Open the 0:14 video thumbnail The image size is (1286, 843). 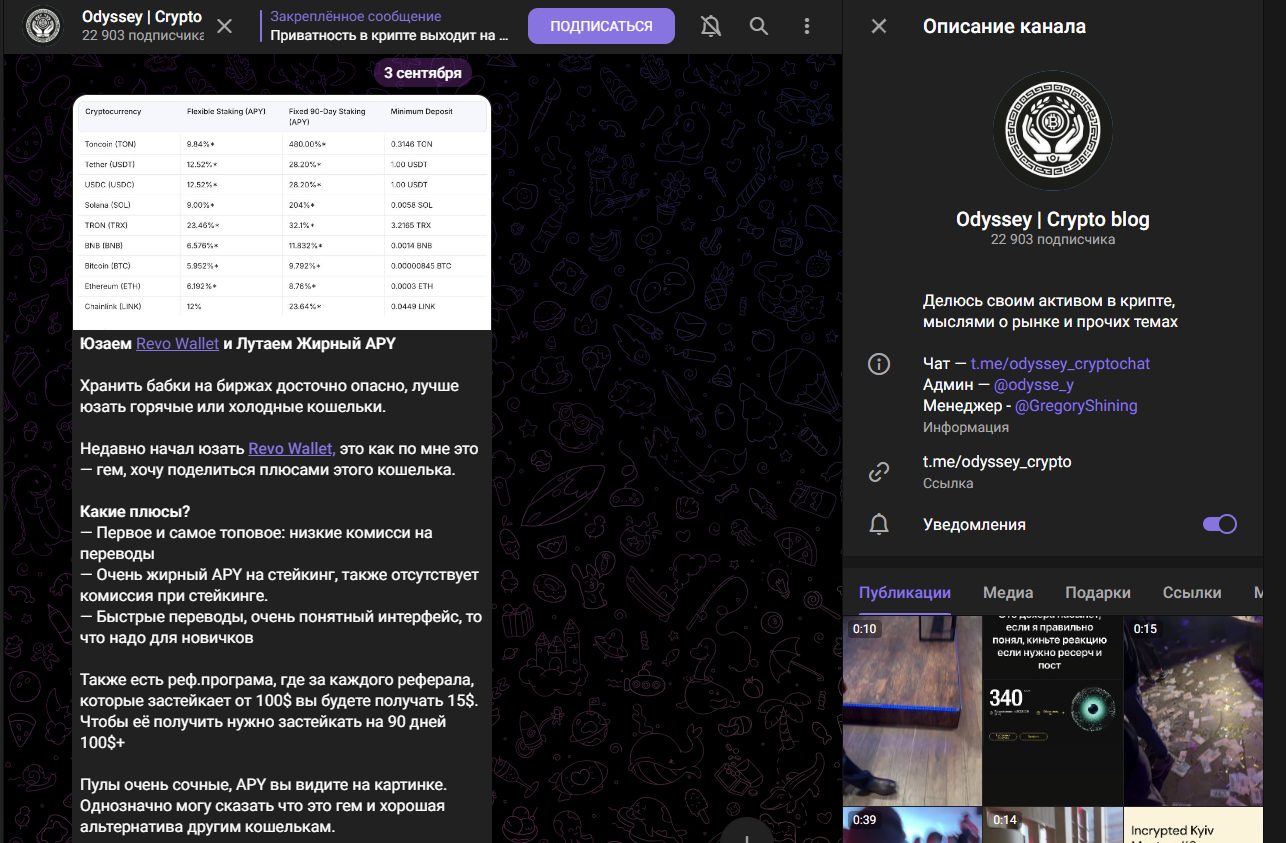tap(1053, 825)
